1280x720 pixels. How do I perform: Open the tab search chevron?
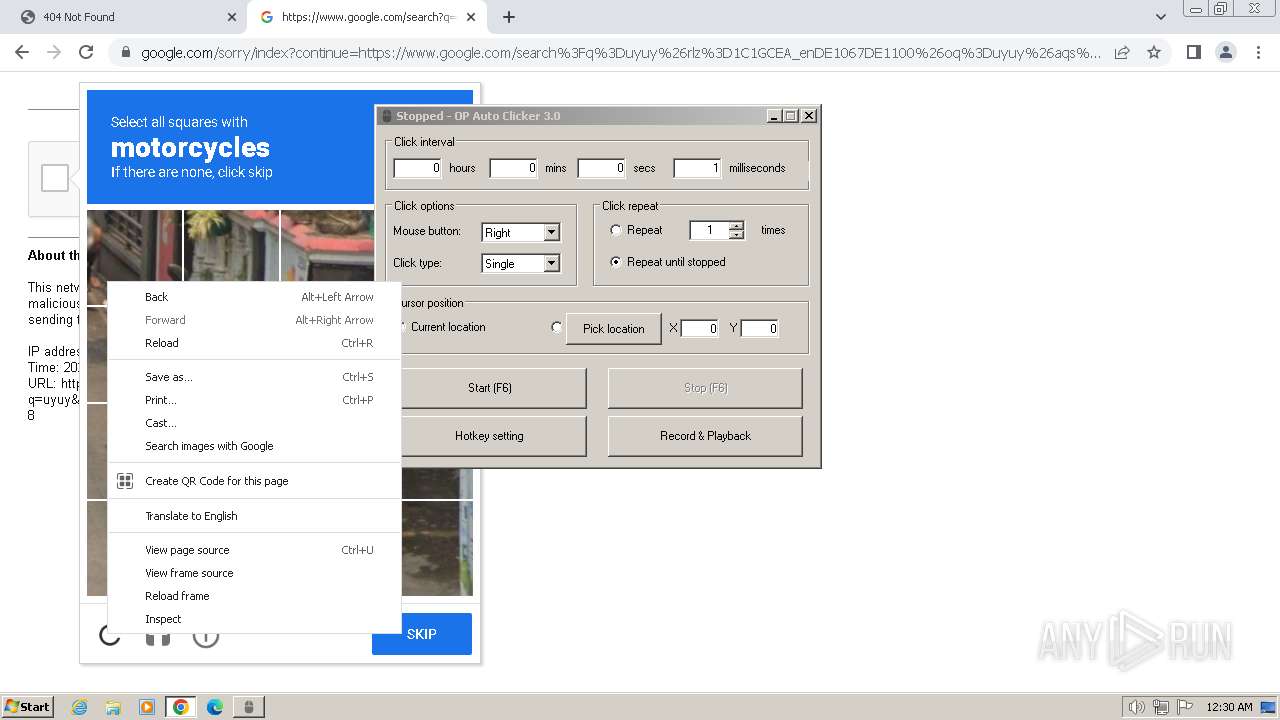pyautogui.click(x=1160, y=17)
